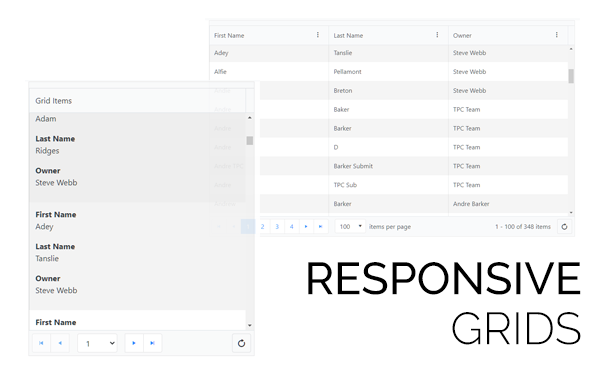Viewport: 594px width, 376px height.
Task: Open the Owner column menu
Action: [x=556, y=35]
